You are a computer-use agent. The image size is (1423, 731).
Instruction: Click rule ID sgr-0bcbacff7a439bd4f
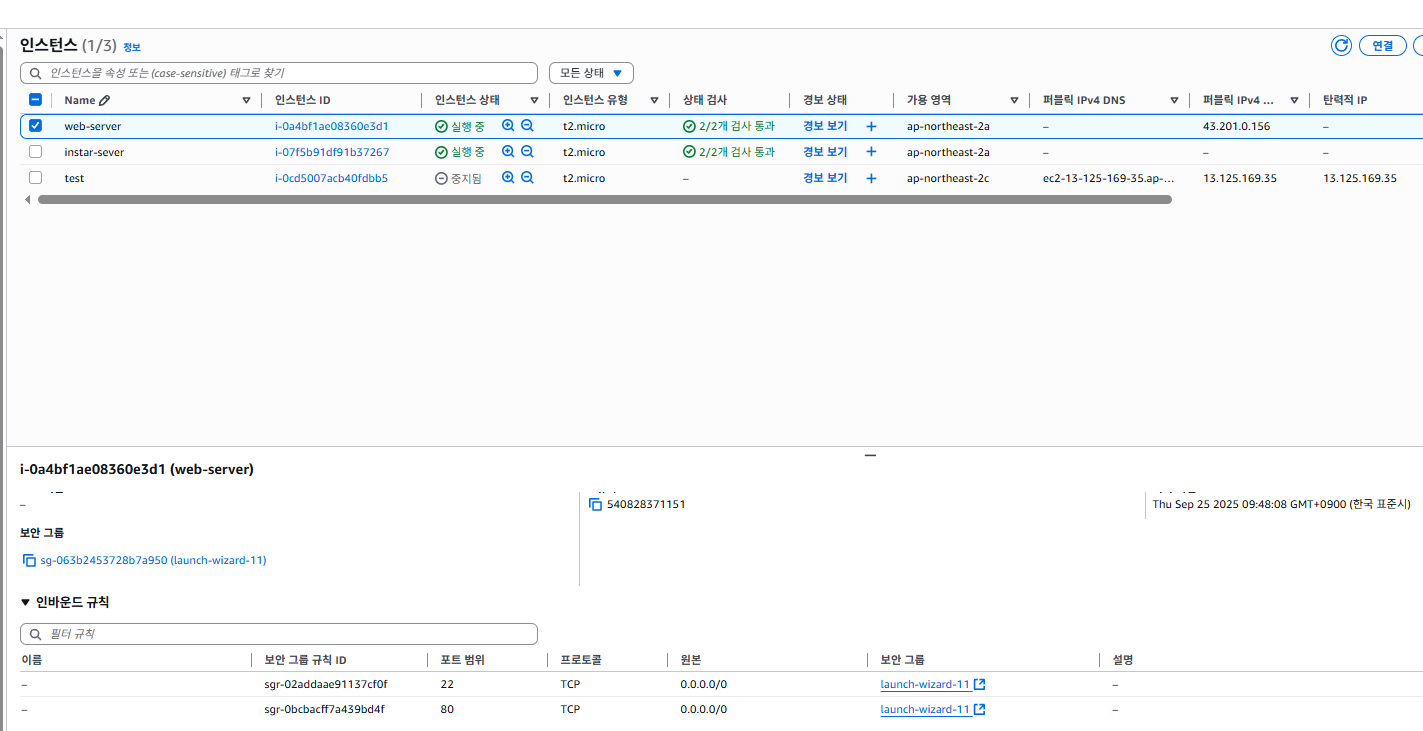(324, 709)
